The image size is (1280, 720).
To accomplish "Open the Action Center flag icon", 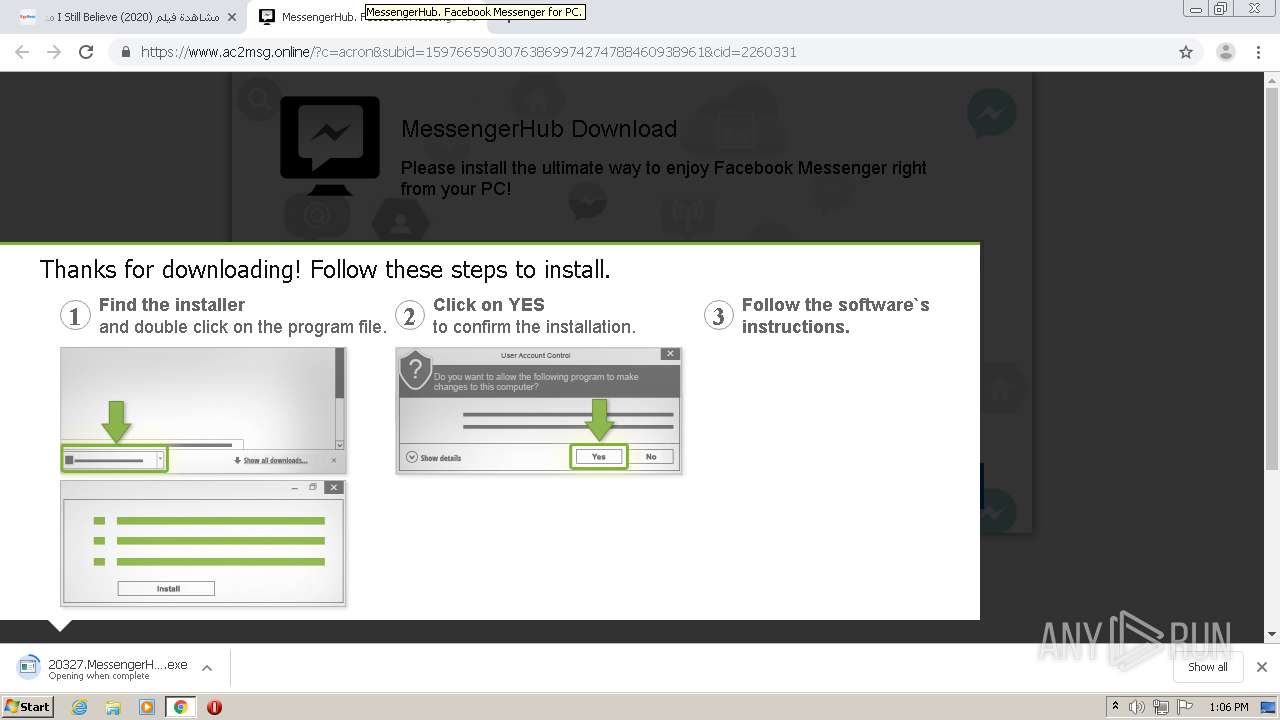I will click(1184, 707).
